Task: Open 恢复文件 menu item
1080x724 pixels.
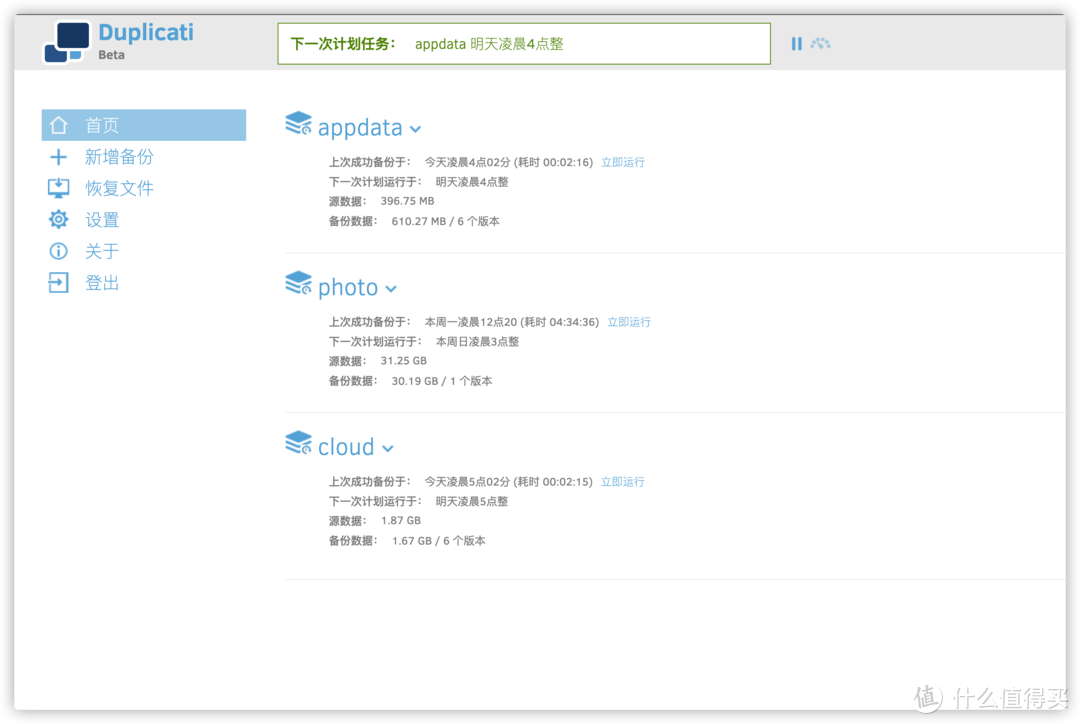Action: [119, 188]
